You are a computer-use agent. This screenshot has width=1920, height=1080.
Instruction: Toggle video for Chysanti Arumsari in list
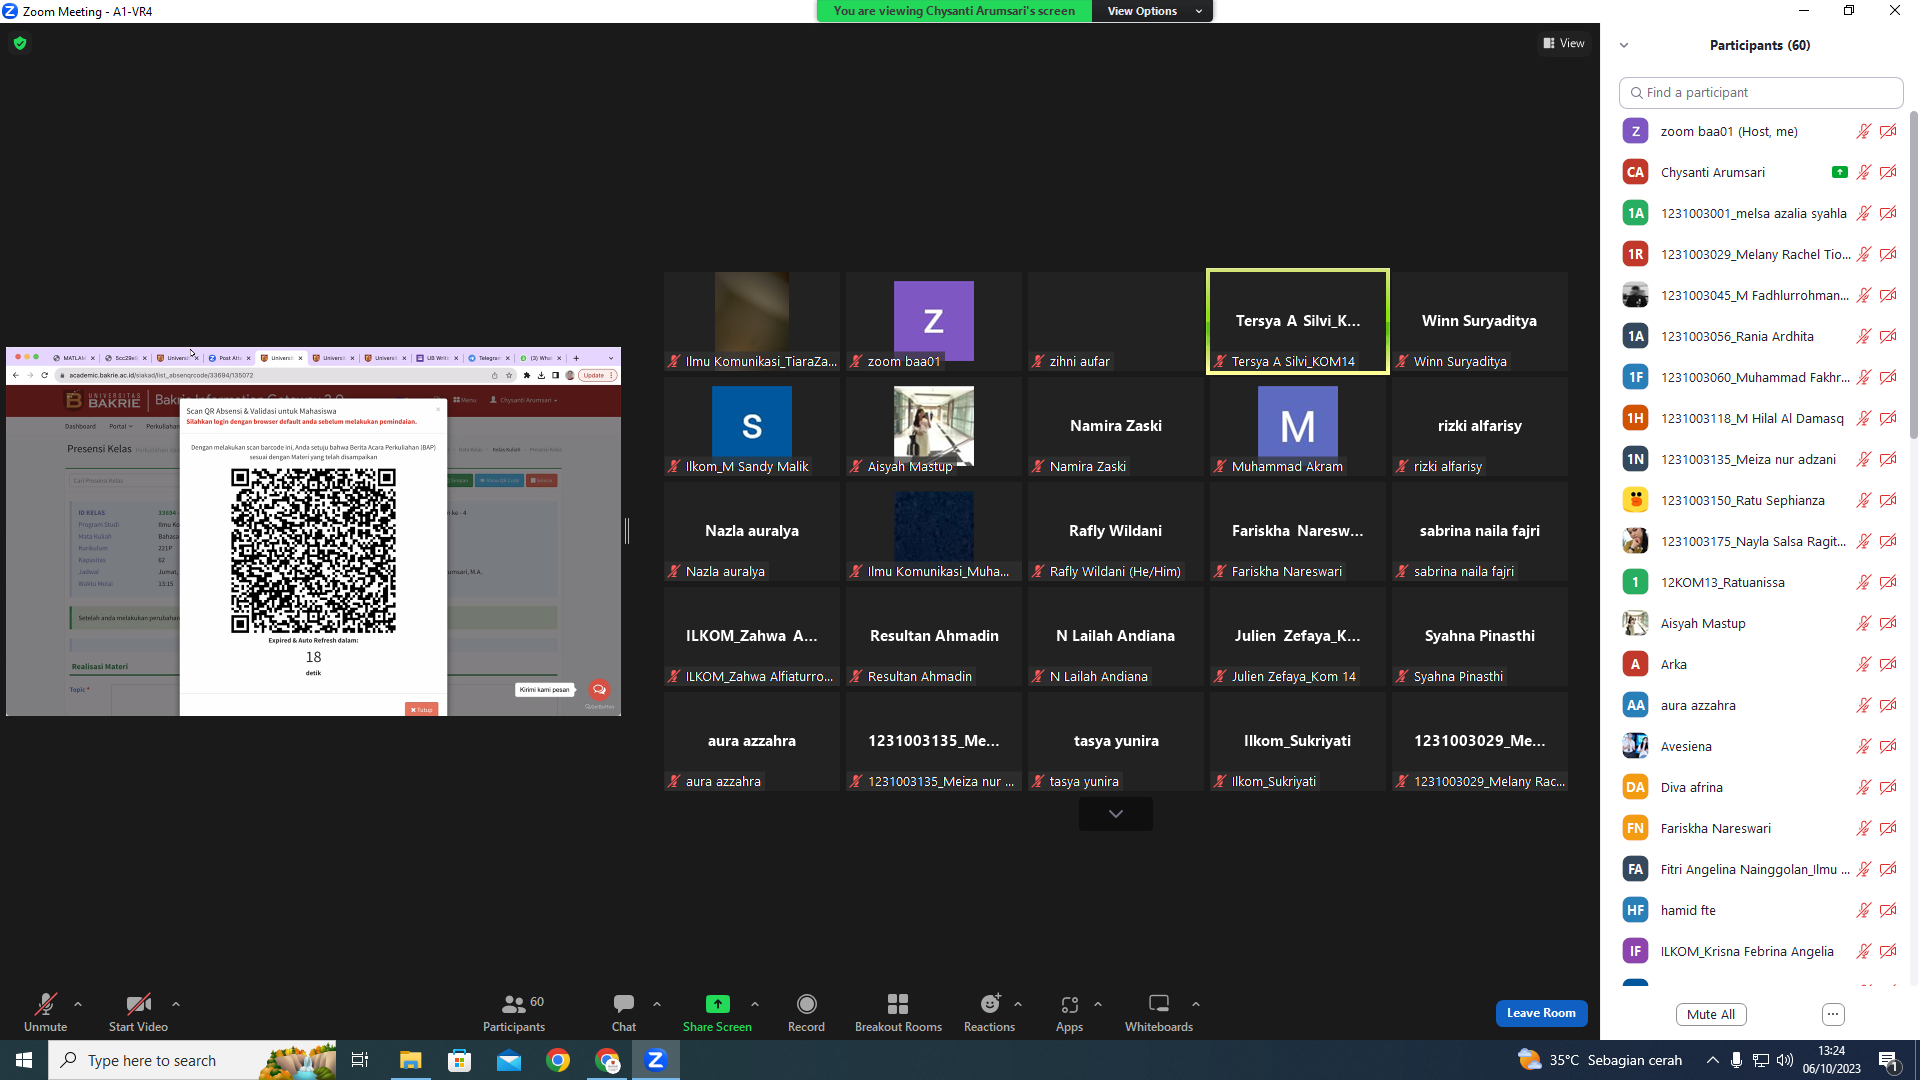1888,172
